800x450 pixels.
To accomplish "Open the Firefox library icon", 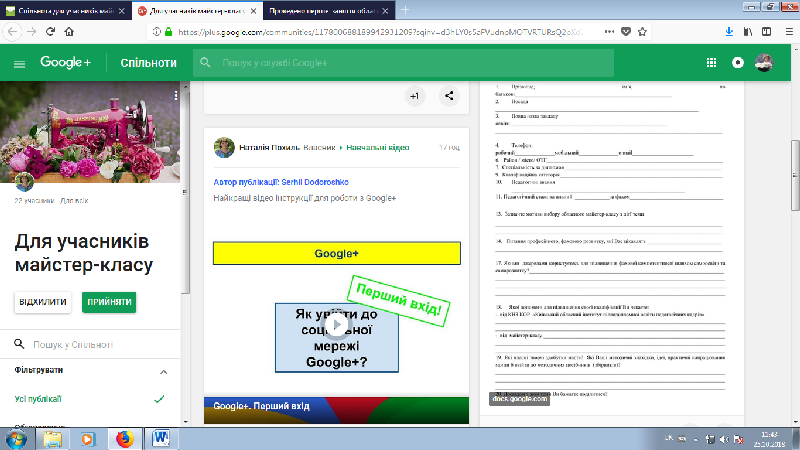I will click(748, 32).
